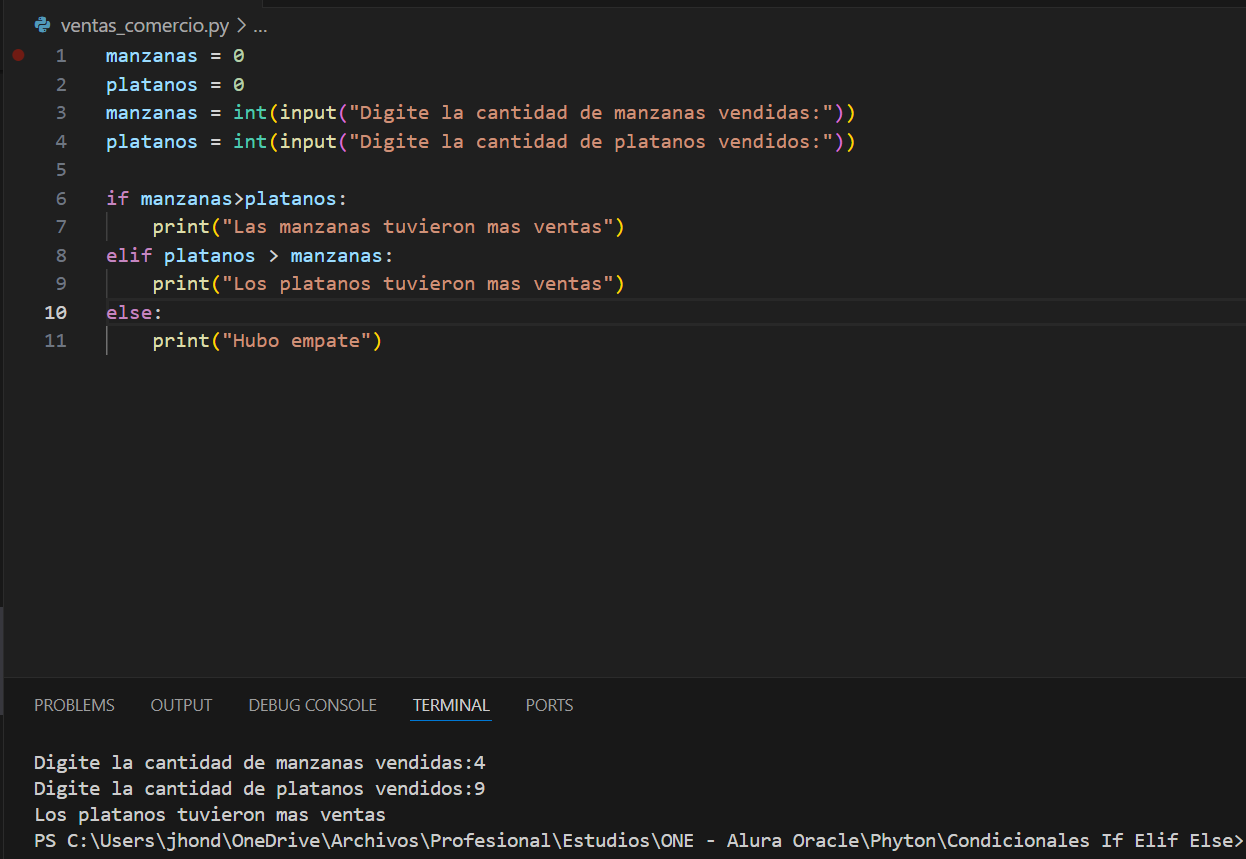Image resolution: width=1246 pixels, height=859 pixels.
Task: Click line number 5 of empty line
Action: 61,169
